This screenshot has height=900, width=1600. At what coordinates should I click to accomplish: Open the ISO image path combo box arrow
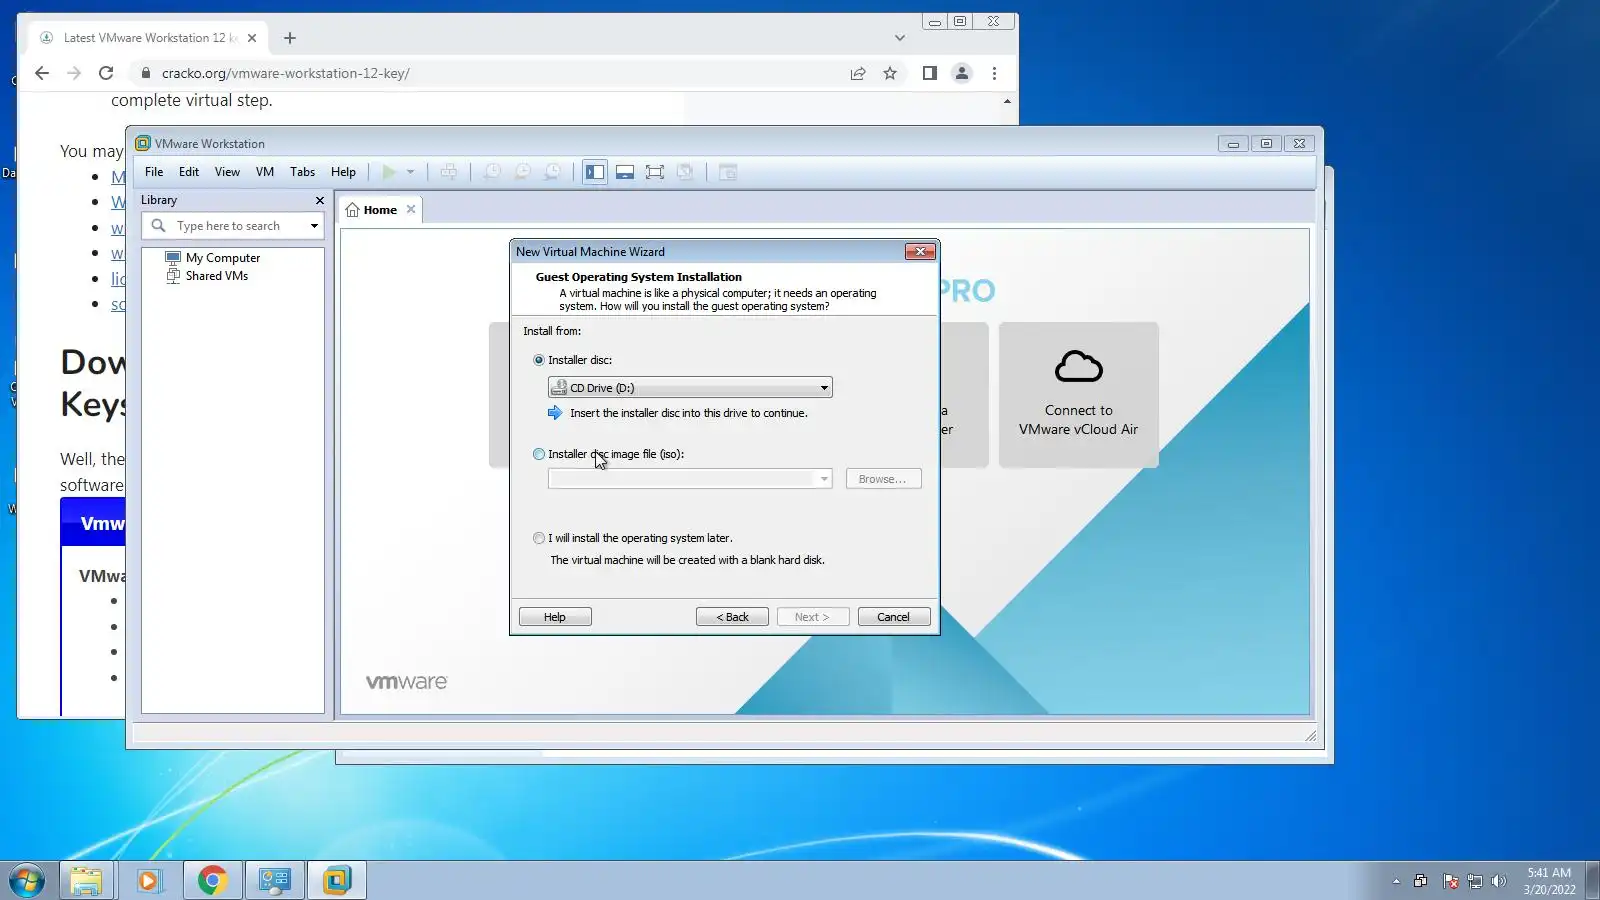click(x=824, y=479)
